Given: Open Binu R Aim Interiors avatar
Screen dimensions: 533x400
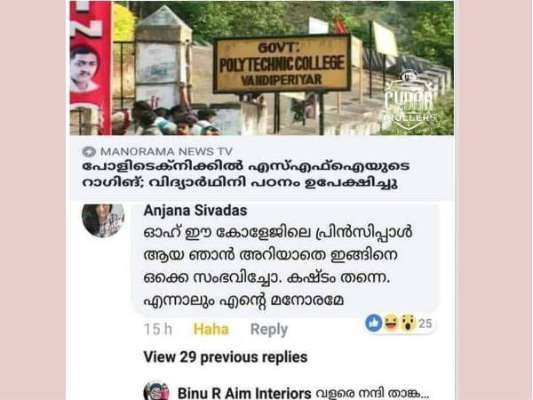Looking at the screenshot, I should pyautogui.click(x=156, y=391).
